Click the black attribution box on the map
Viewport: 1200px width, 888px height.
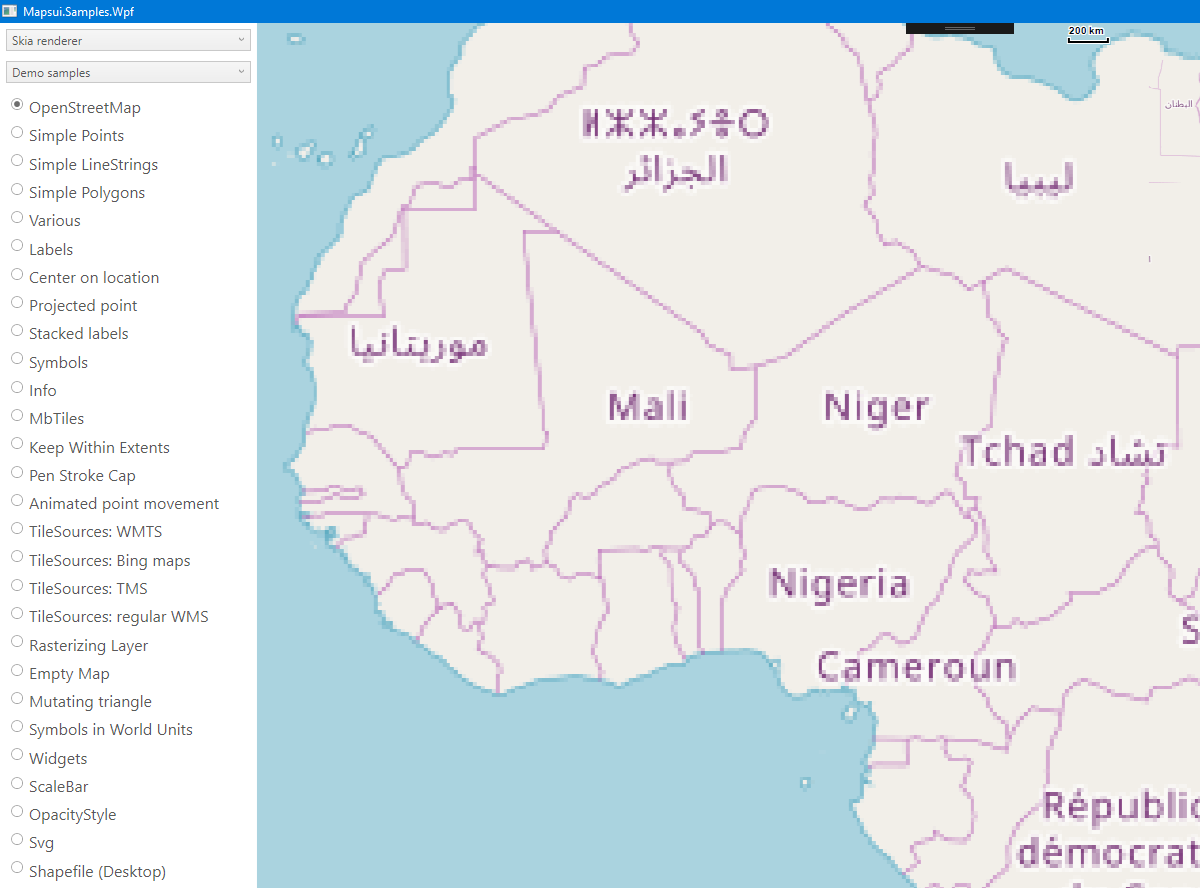pos(958,28)
